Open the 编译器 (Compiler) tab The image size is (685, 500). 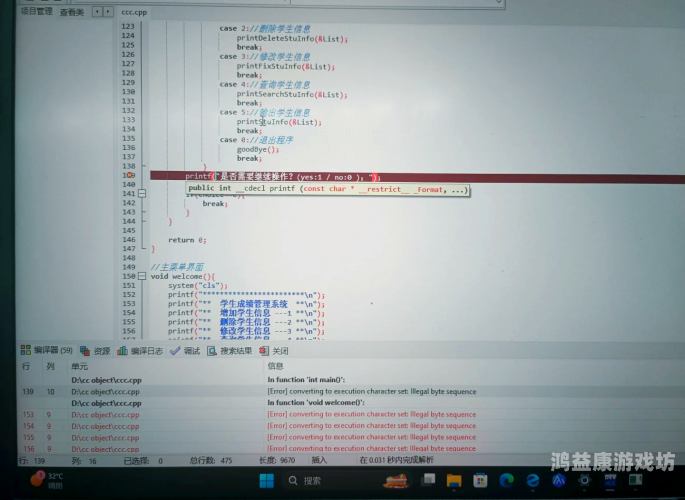point(46,351)
